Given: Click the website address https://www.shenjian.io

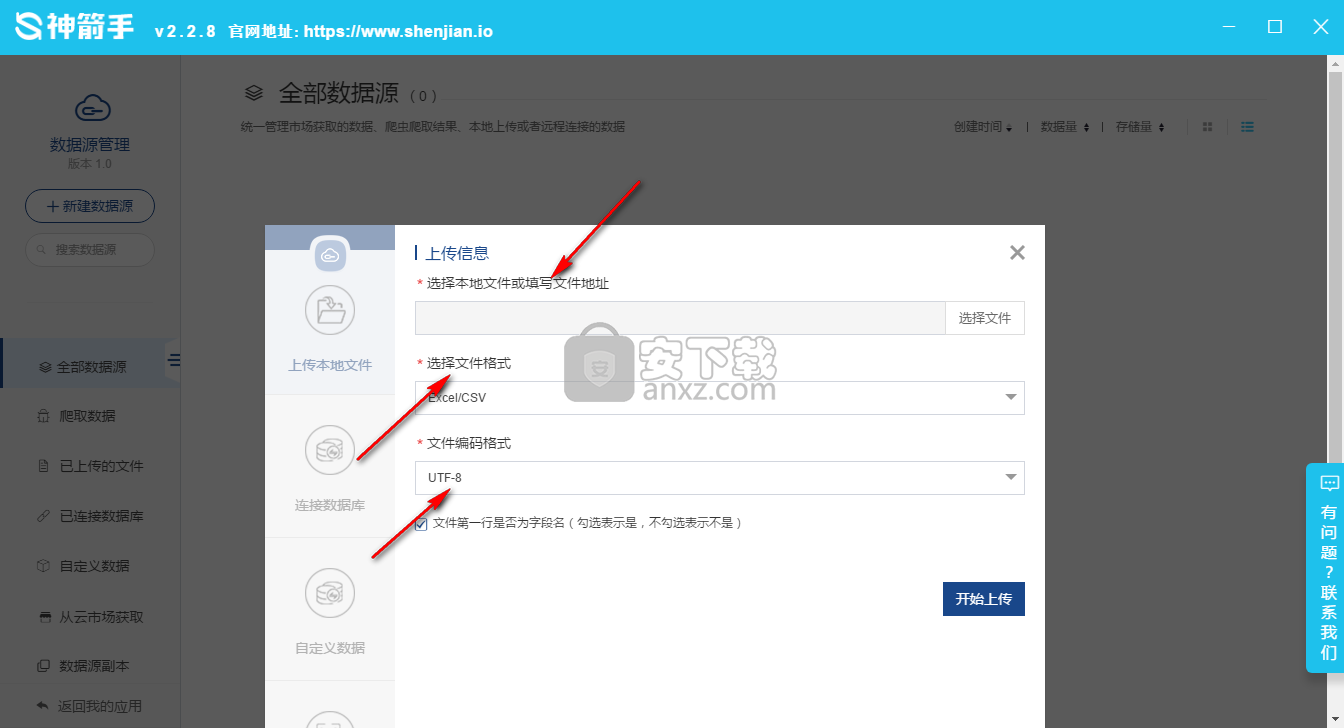Looking at the screenshot, I should pyautogui.click(x=398, y=31).
